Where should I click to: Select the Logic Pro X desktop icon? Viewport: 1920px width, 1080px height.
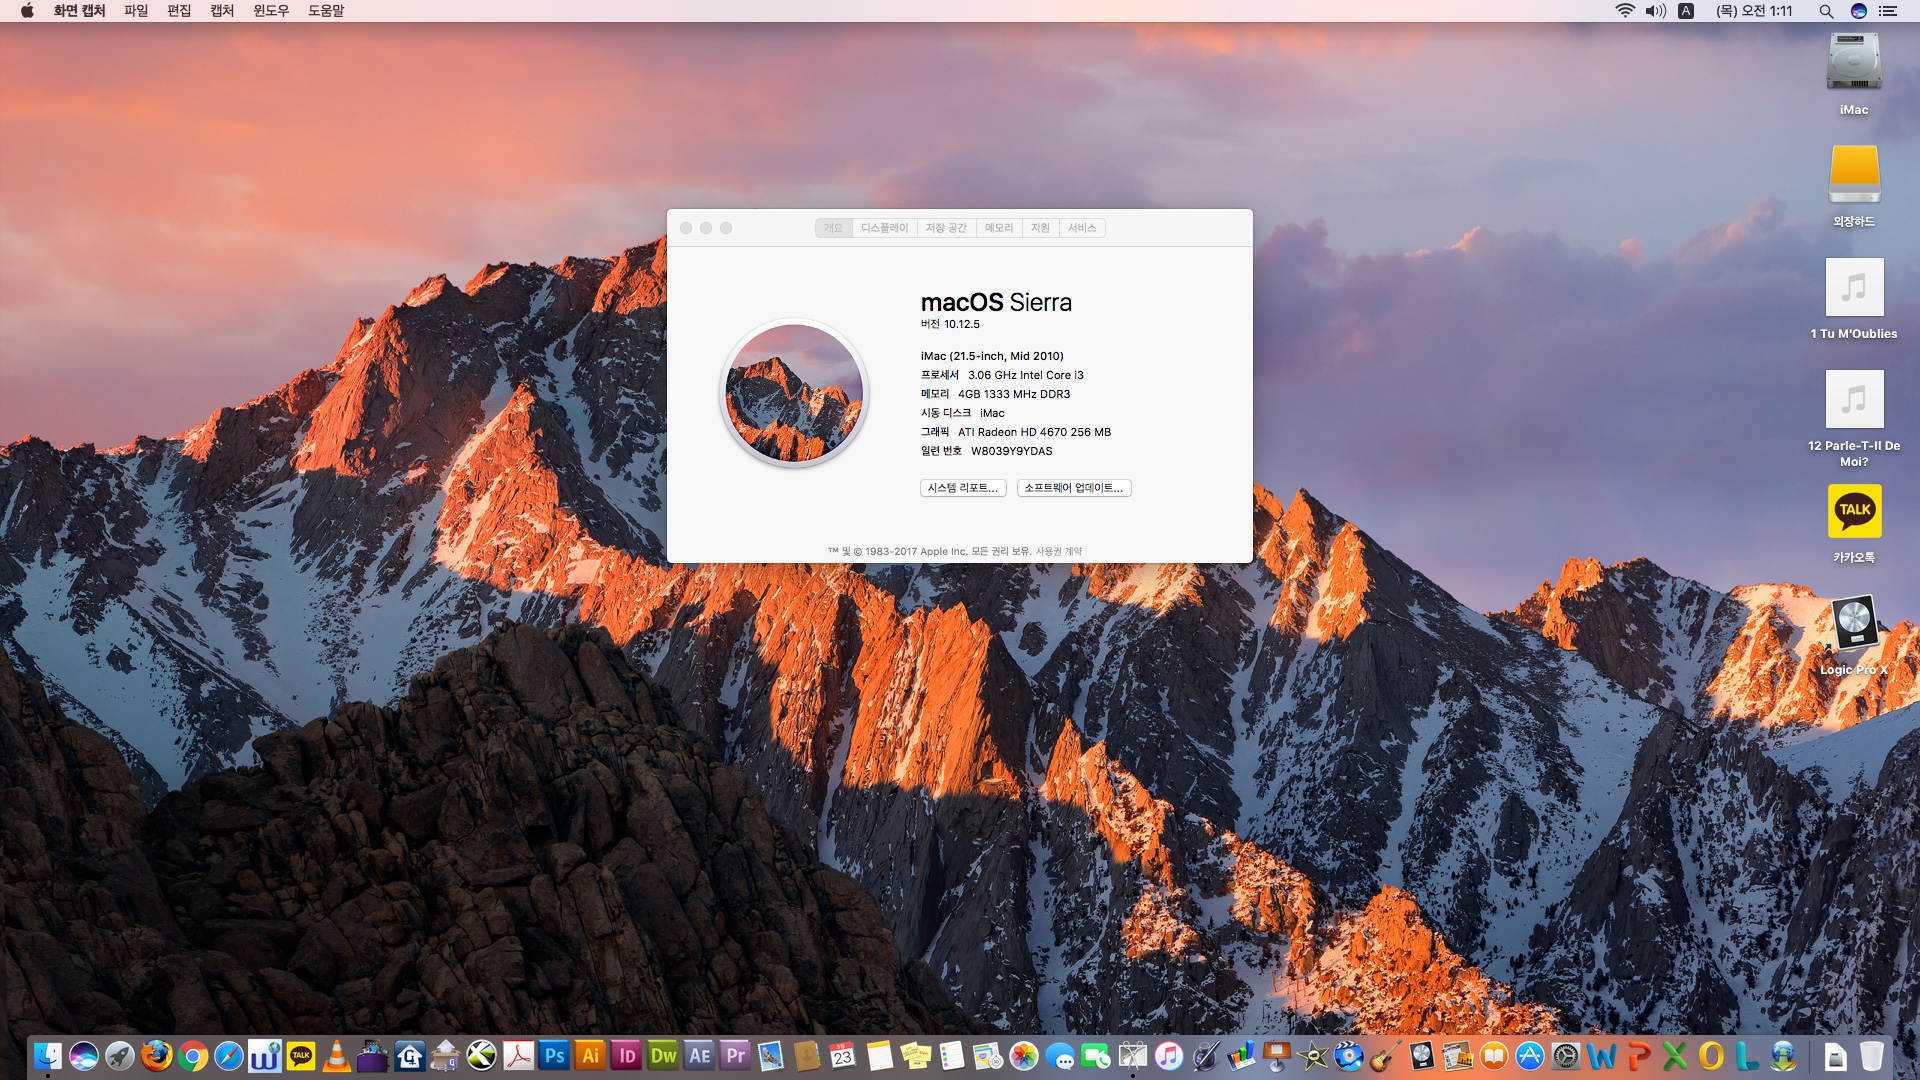click(x=1854, y=624)
